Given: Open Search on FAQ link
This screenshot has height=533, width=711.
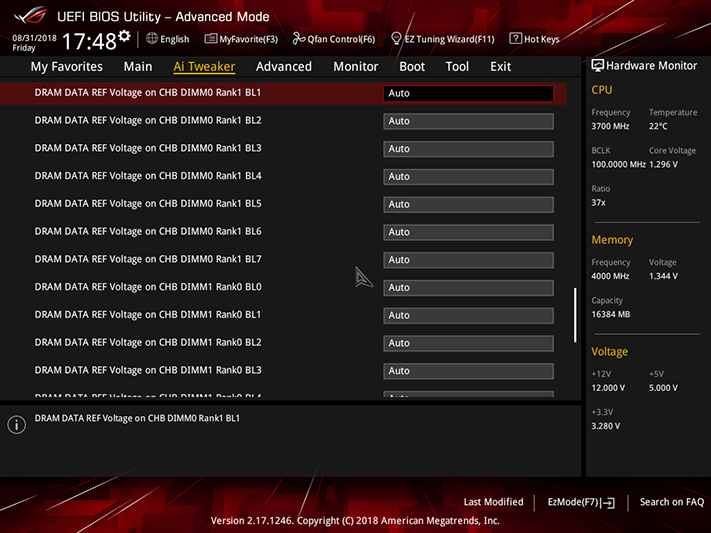Looking at the screenshot, I should click(x=672, y=502).
